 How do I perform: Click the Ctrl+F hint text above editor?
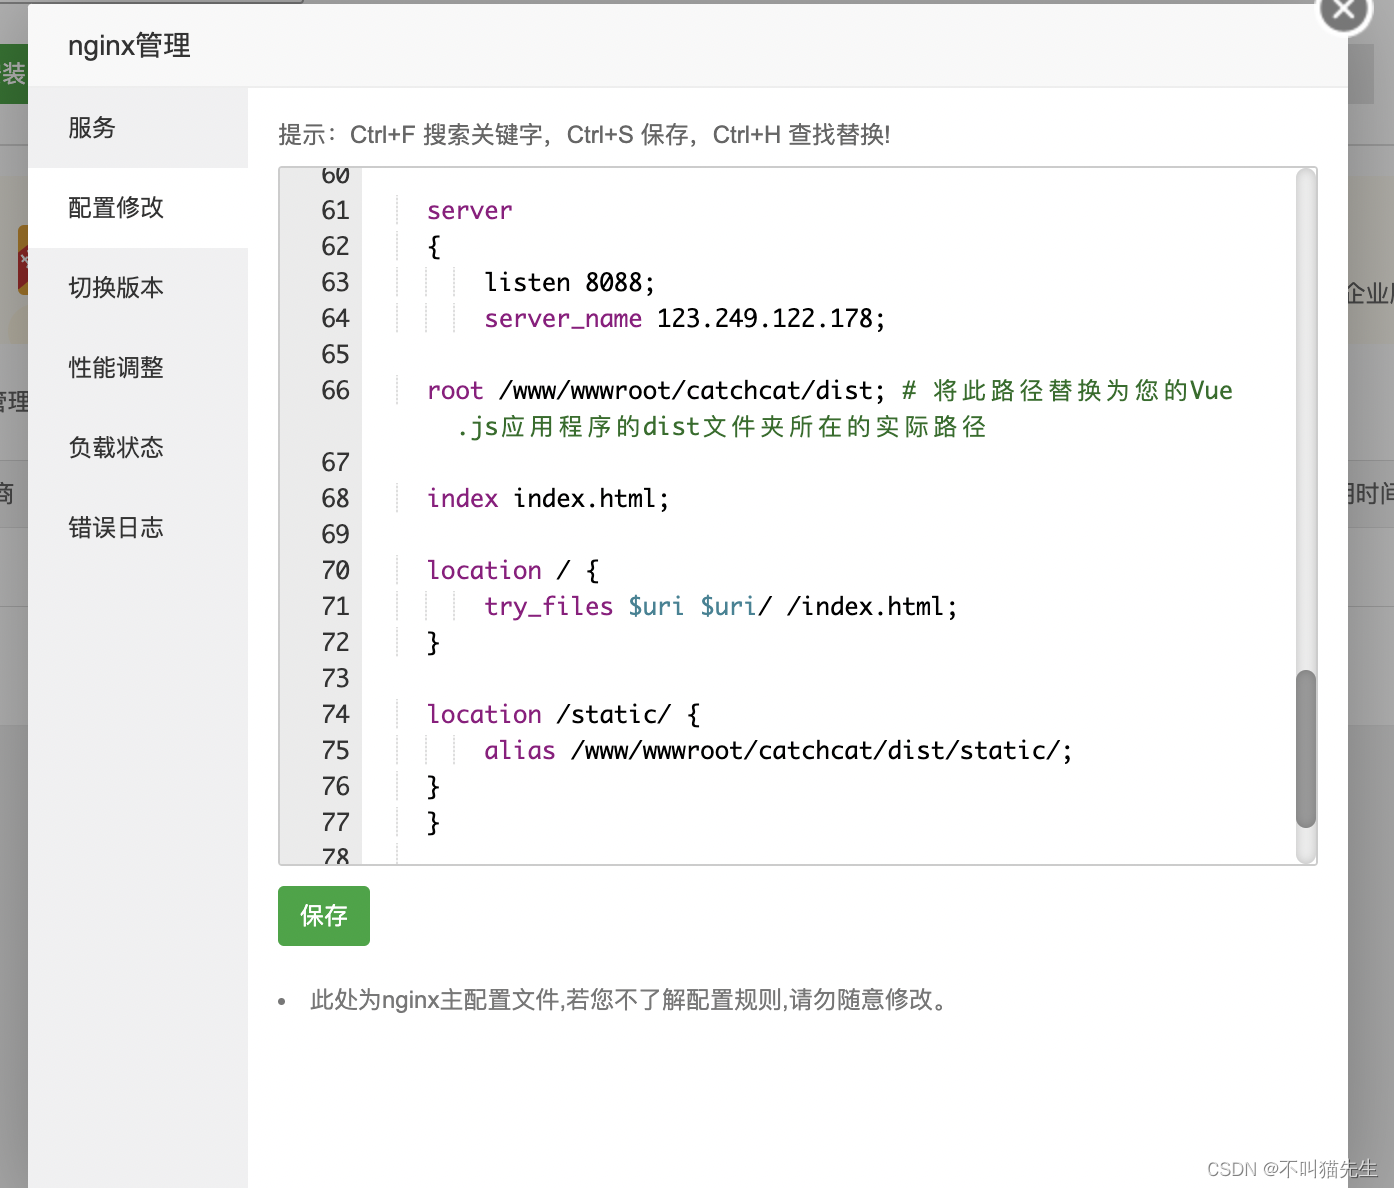(x=584, y=135)
